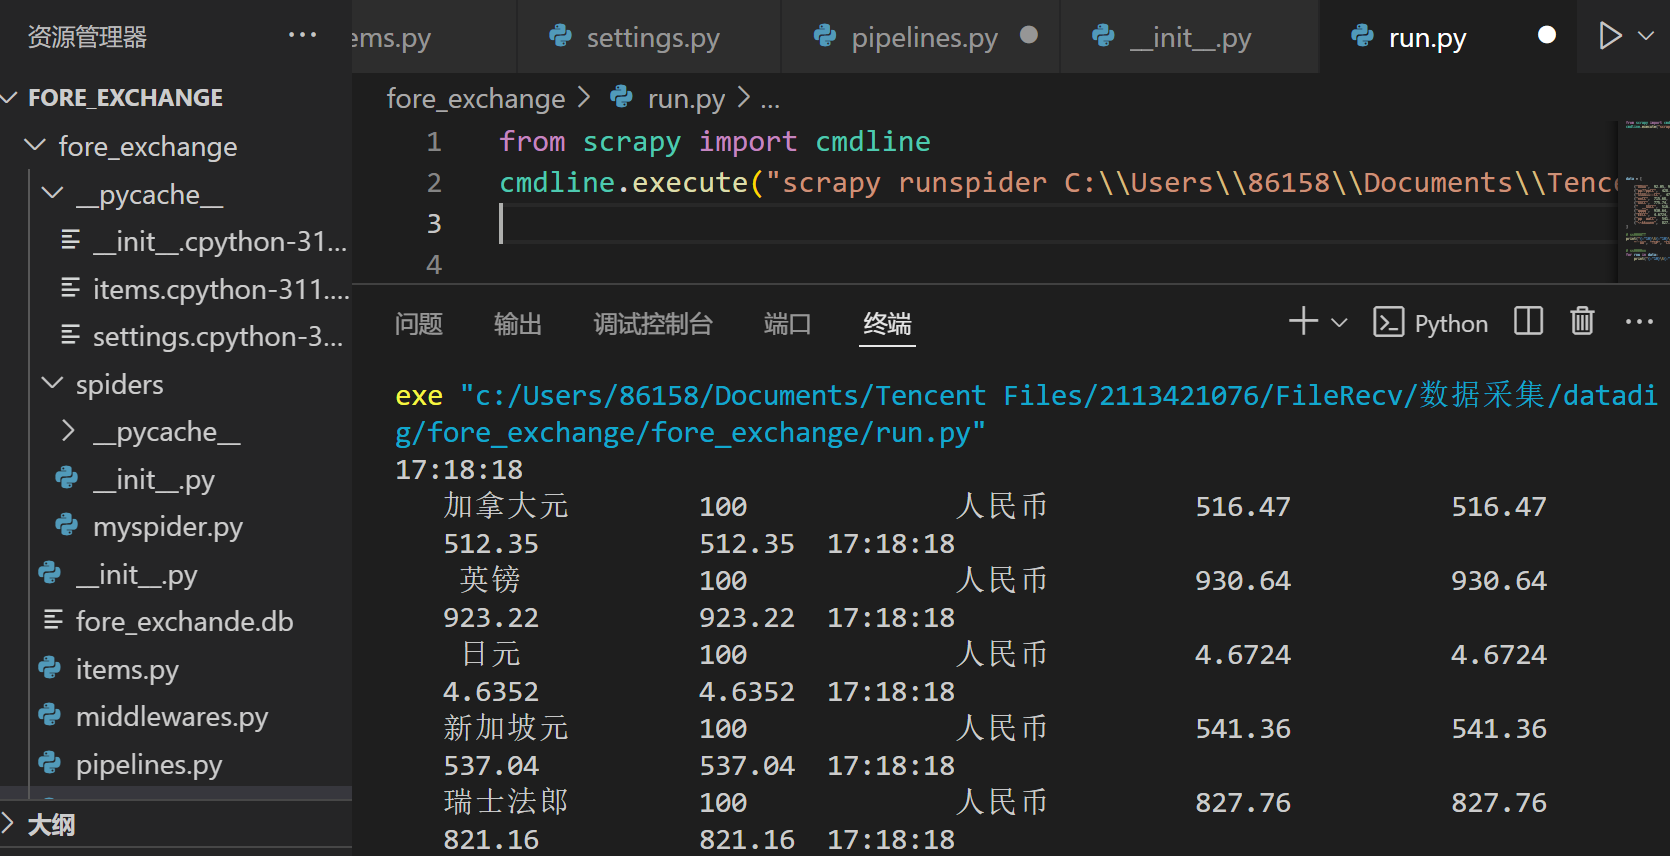Switch to settings.py editor tab

(650, 37)
